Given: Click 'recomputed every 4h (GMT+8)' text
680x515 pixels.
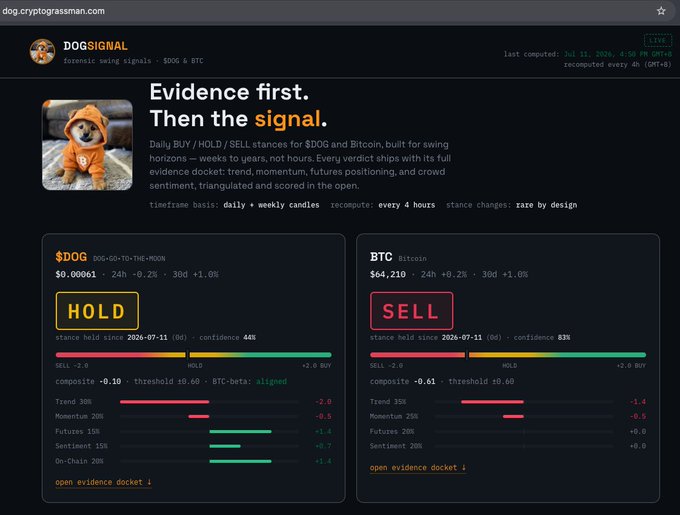Looking at the screenshot, I should [x=618, y=65].
